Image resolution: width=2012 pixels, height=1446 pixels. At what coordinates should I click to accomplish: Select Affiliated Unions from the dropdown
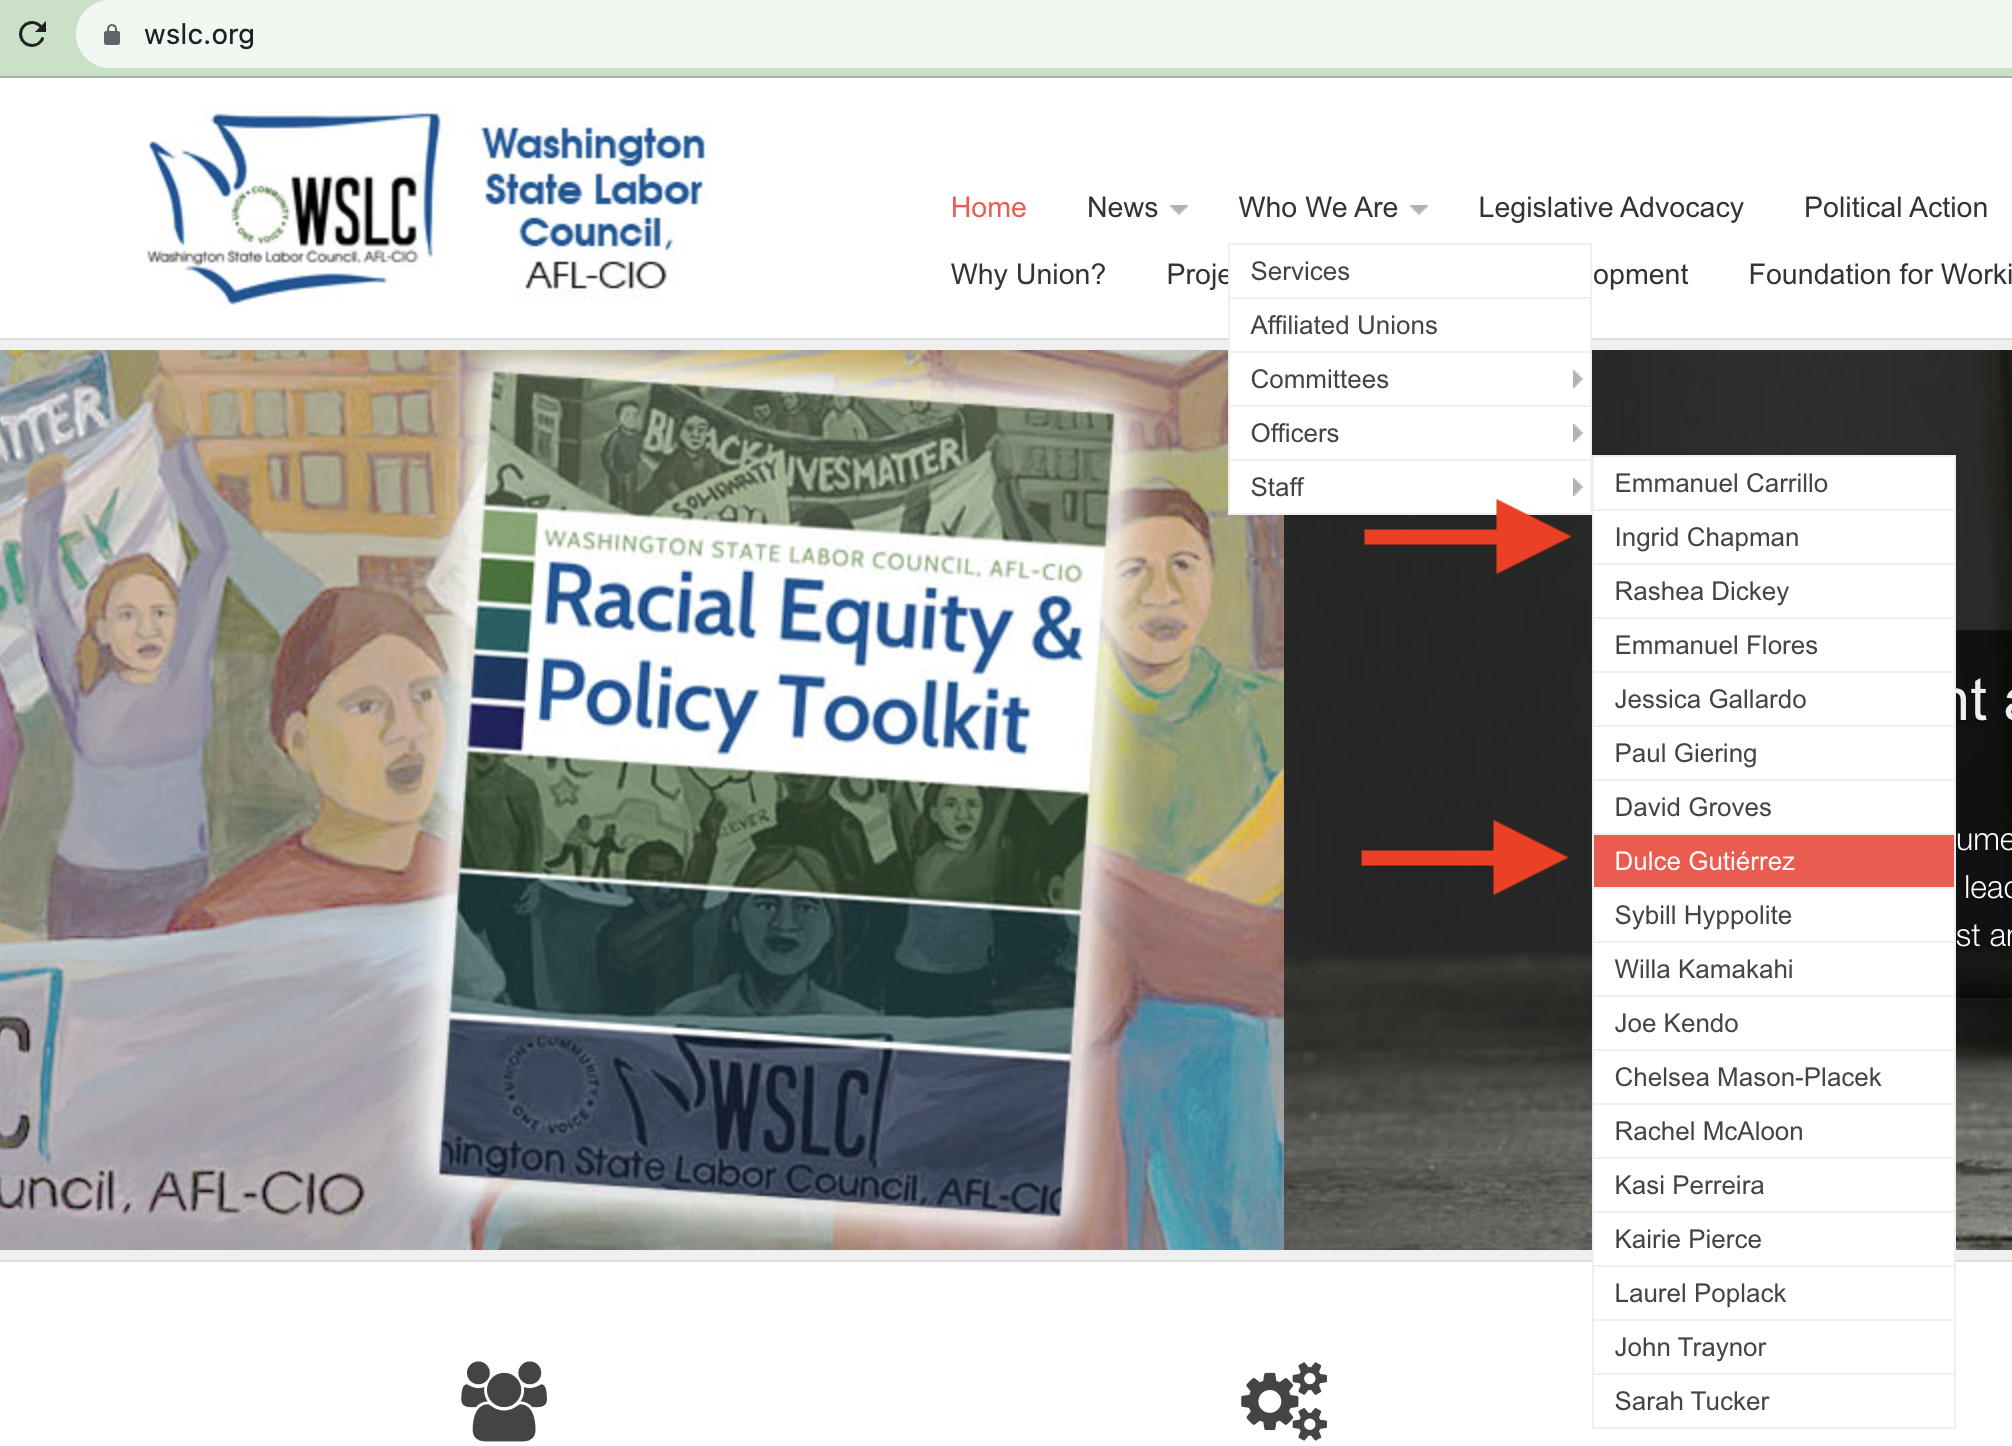tap(1409, 325)
